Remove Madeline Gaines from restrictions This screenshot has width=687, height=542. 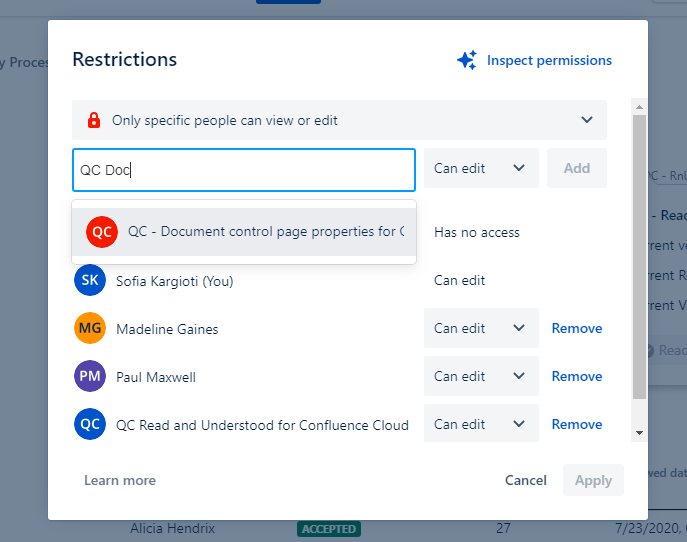tap(577, 329)
